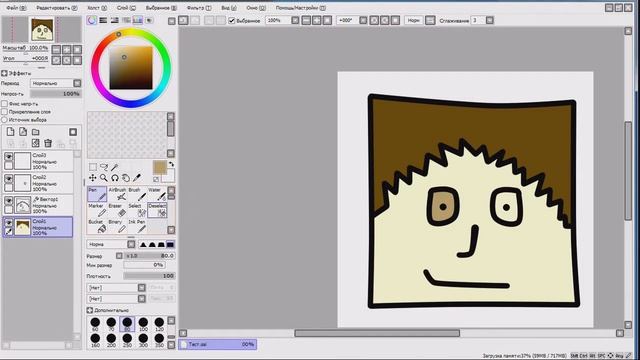This screenshot has width=640, height=360.
Task: Choose the Select brush tool
Action: pyautogui.click(x=137, y=210)
